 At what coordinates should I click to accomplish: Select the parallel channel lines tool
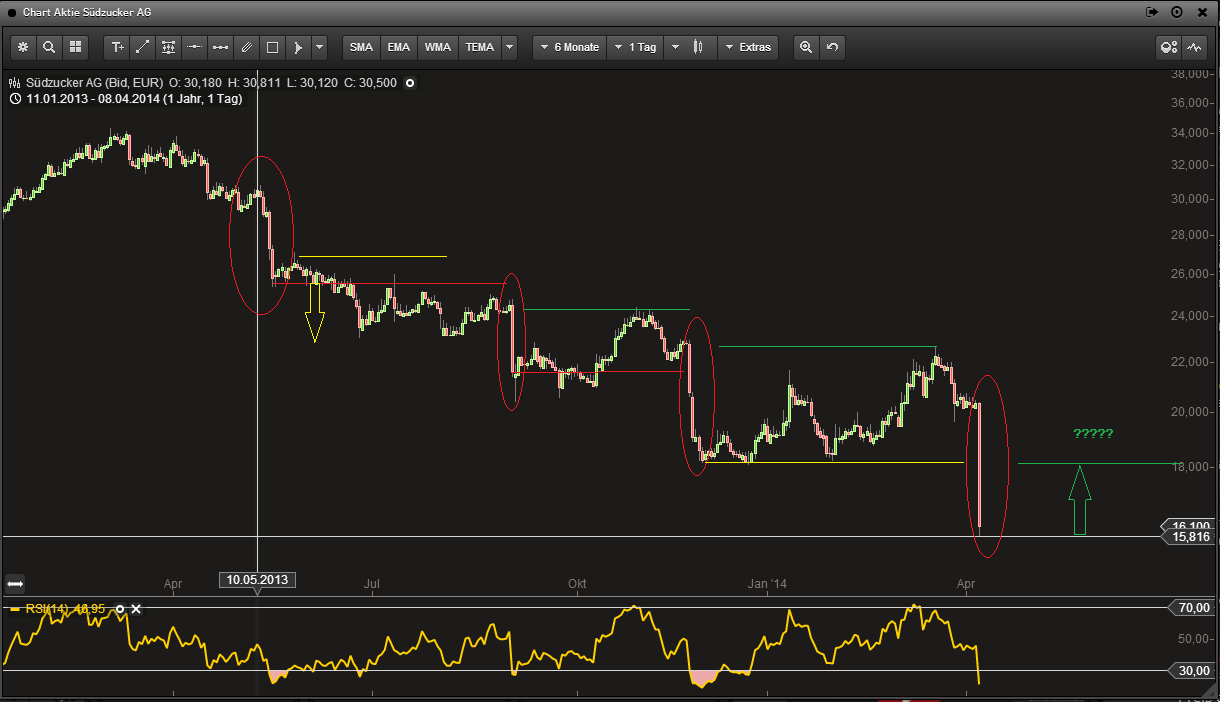[x=247, y=47]
